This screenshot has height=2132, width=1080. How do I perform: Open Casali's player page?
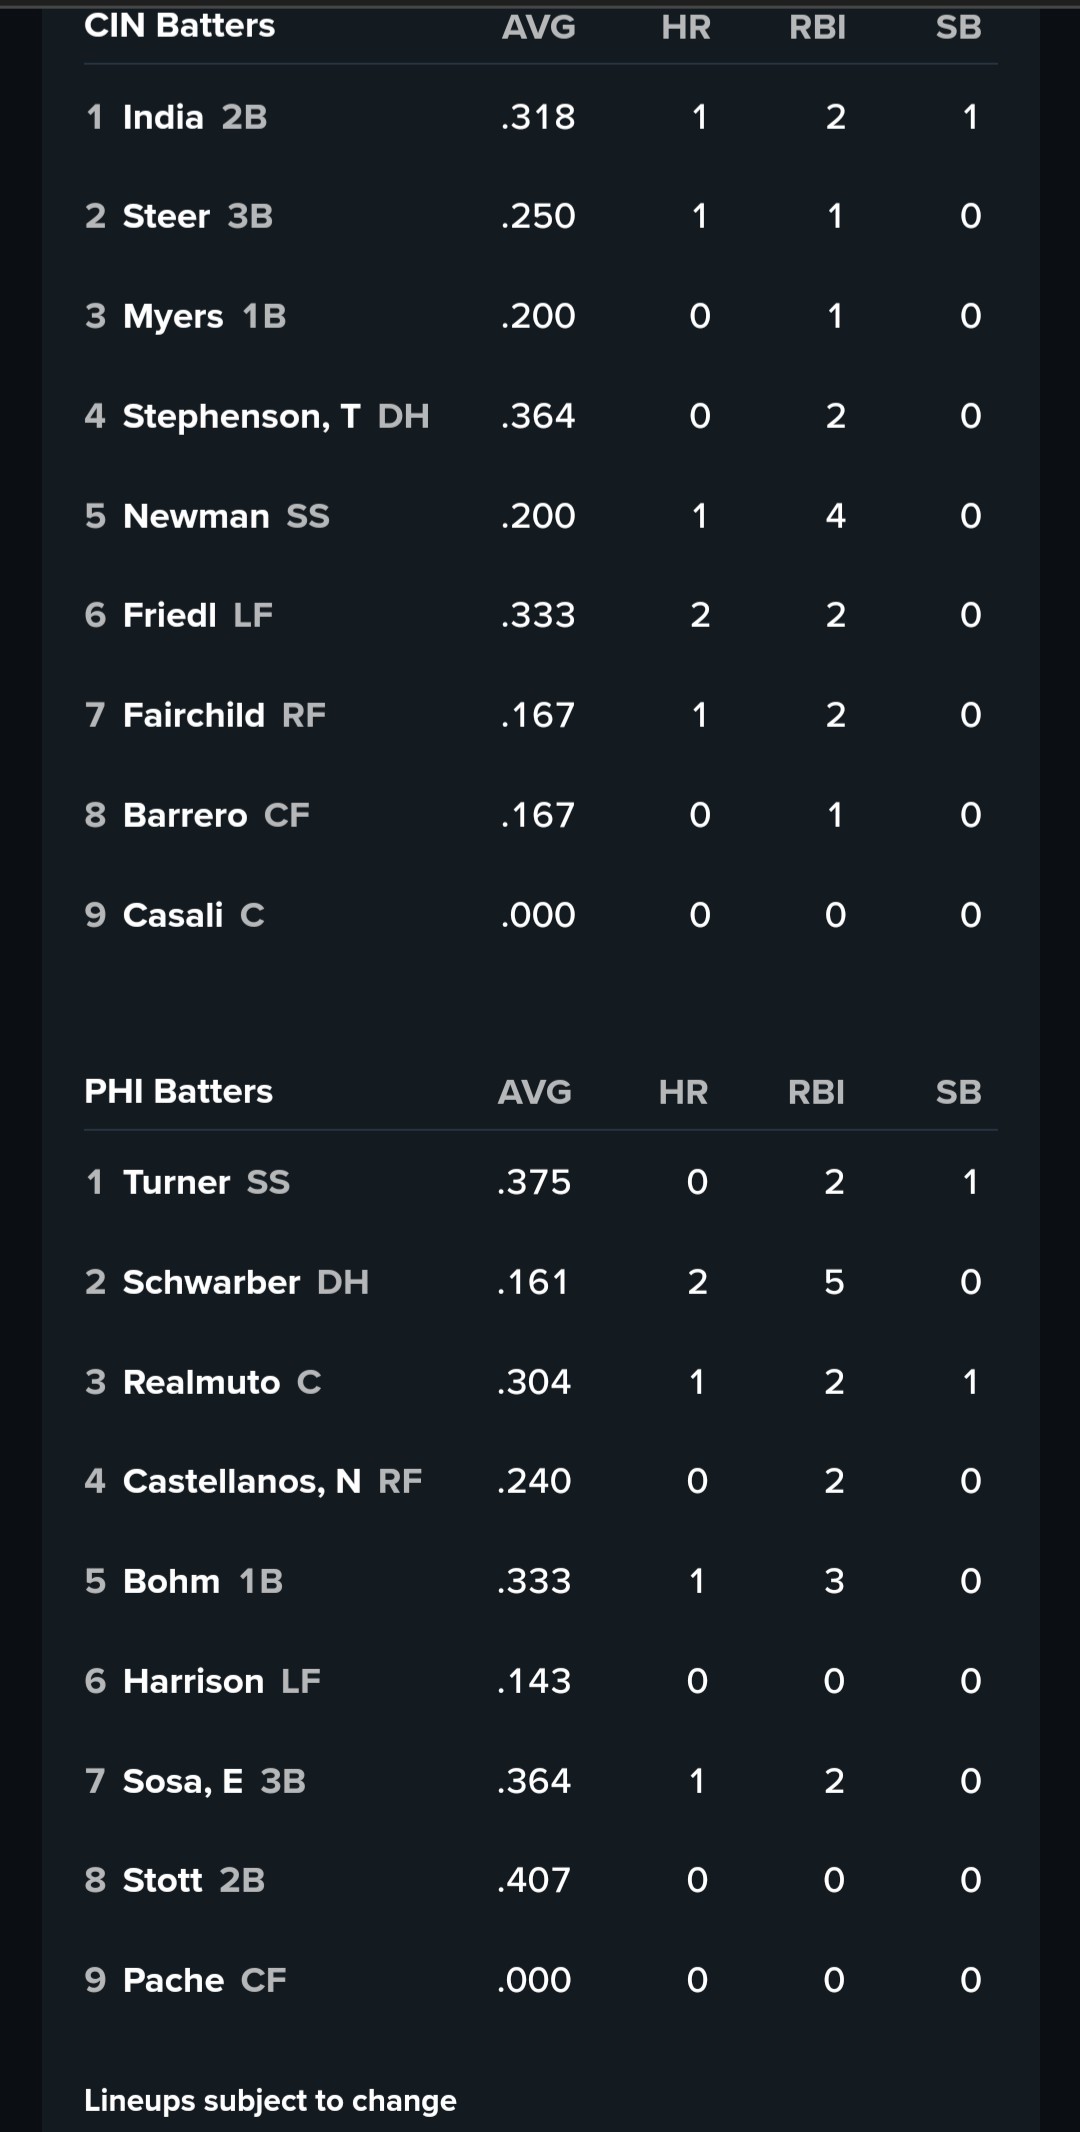[173, 915]
